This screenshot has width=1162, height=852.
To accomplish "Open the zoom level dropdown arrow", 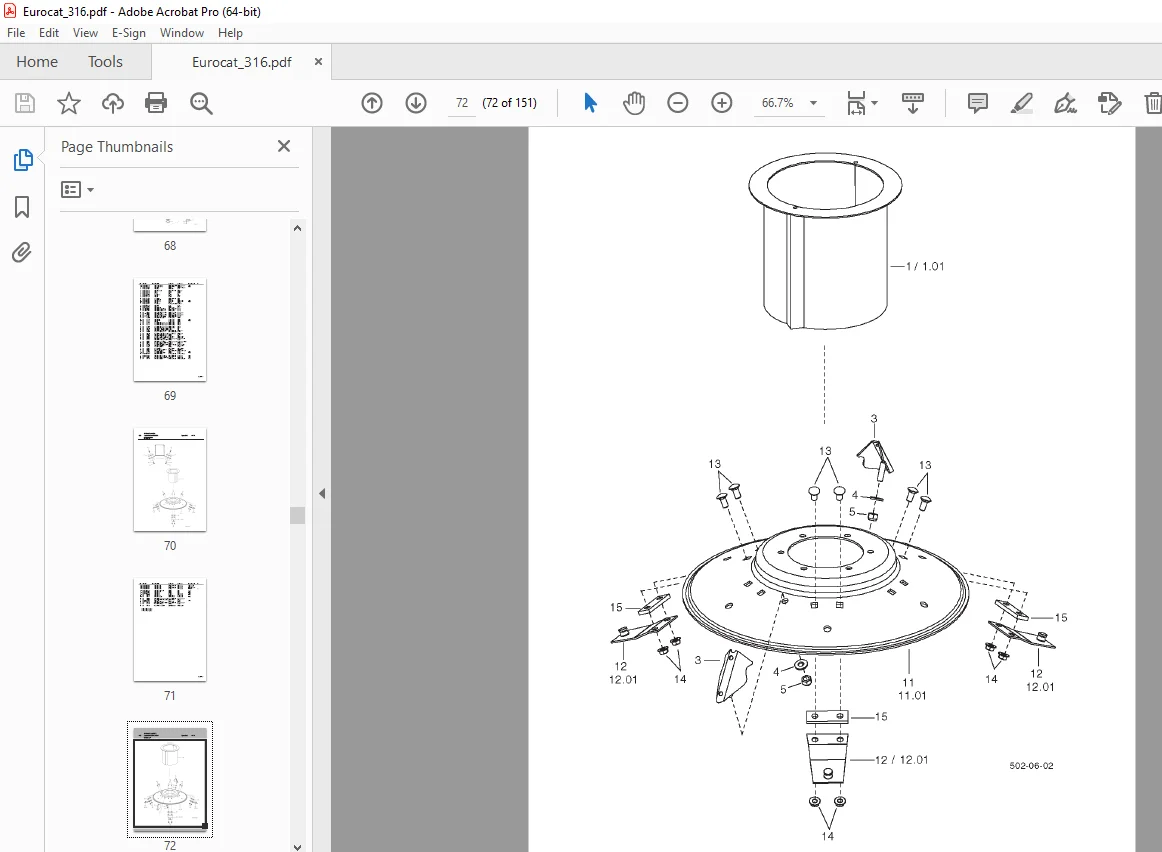I will point(814,103).
